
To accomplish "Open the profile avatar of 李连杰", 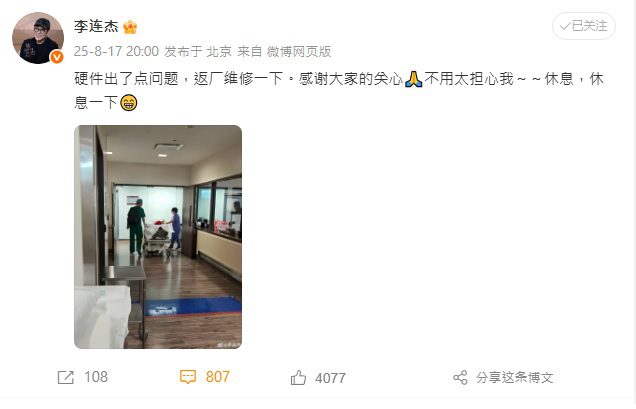I will click(38, 38).
